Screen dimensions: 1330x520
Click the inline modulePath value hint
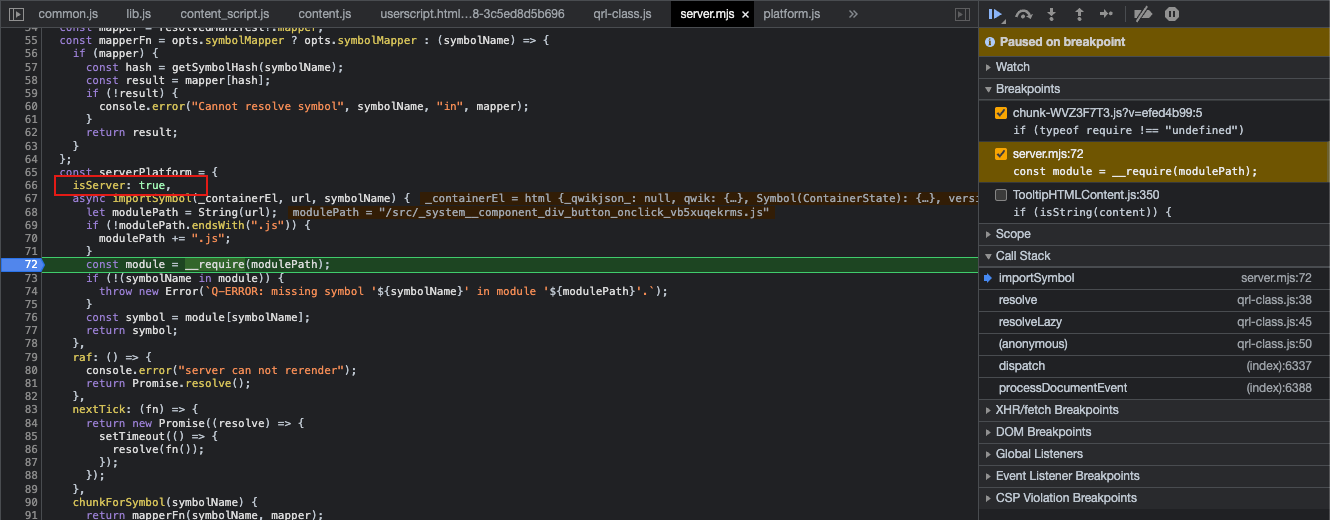click(529, 212)
